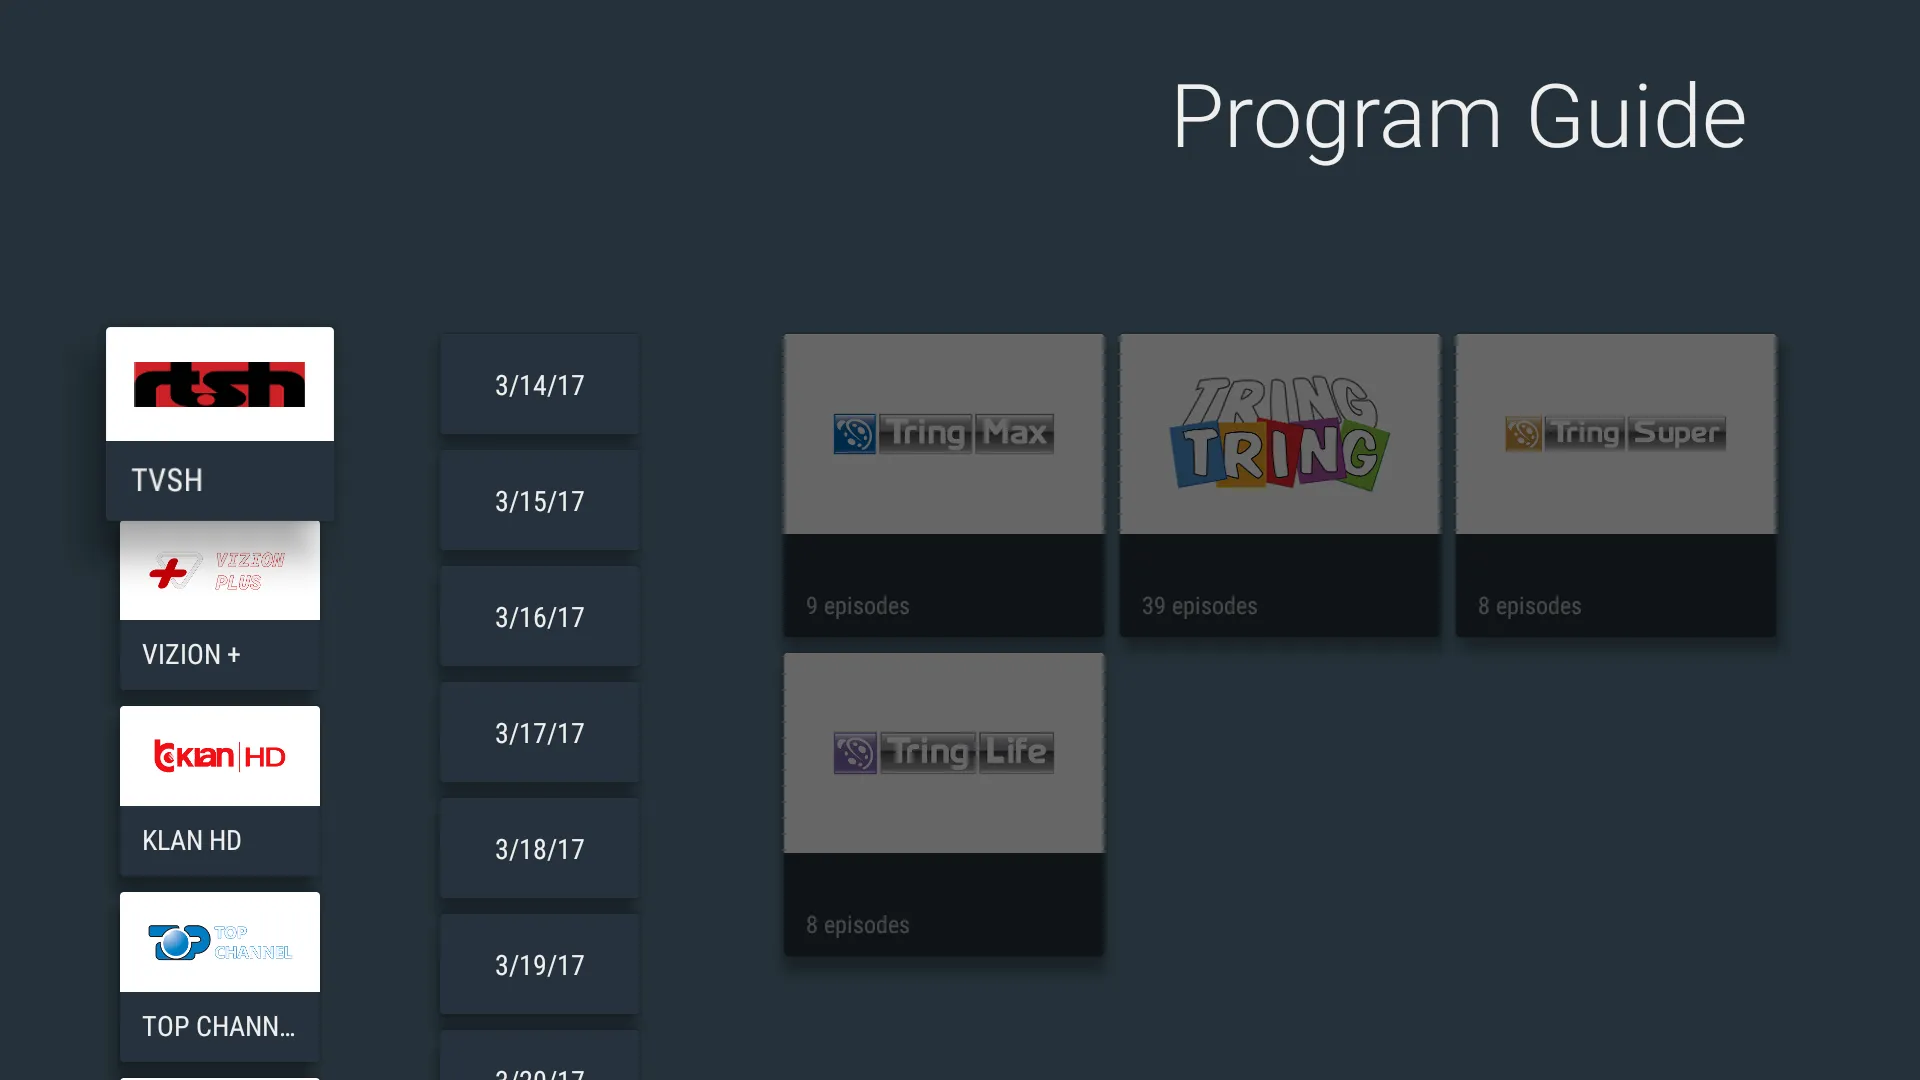This screenshot has height=1080, width=1920.
Task: Select the 3/19/17 date entry
Action: [538, 964]
